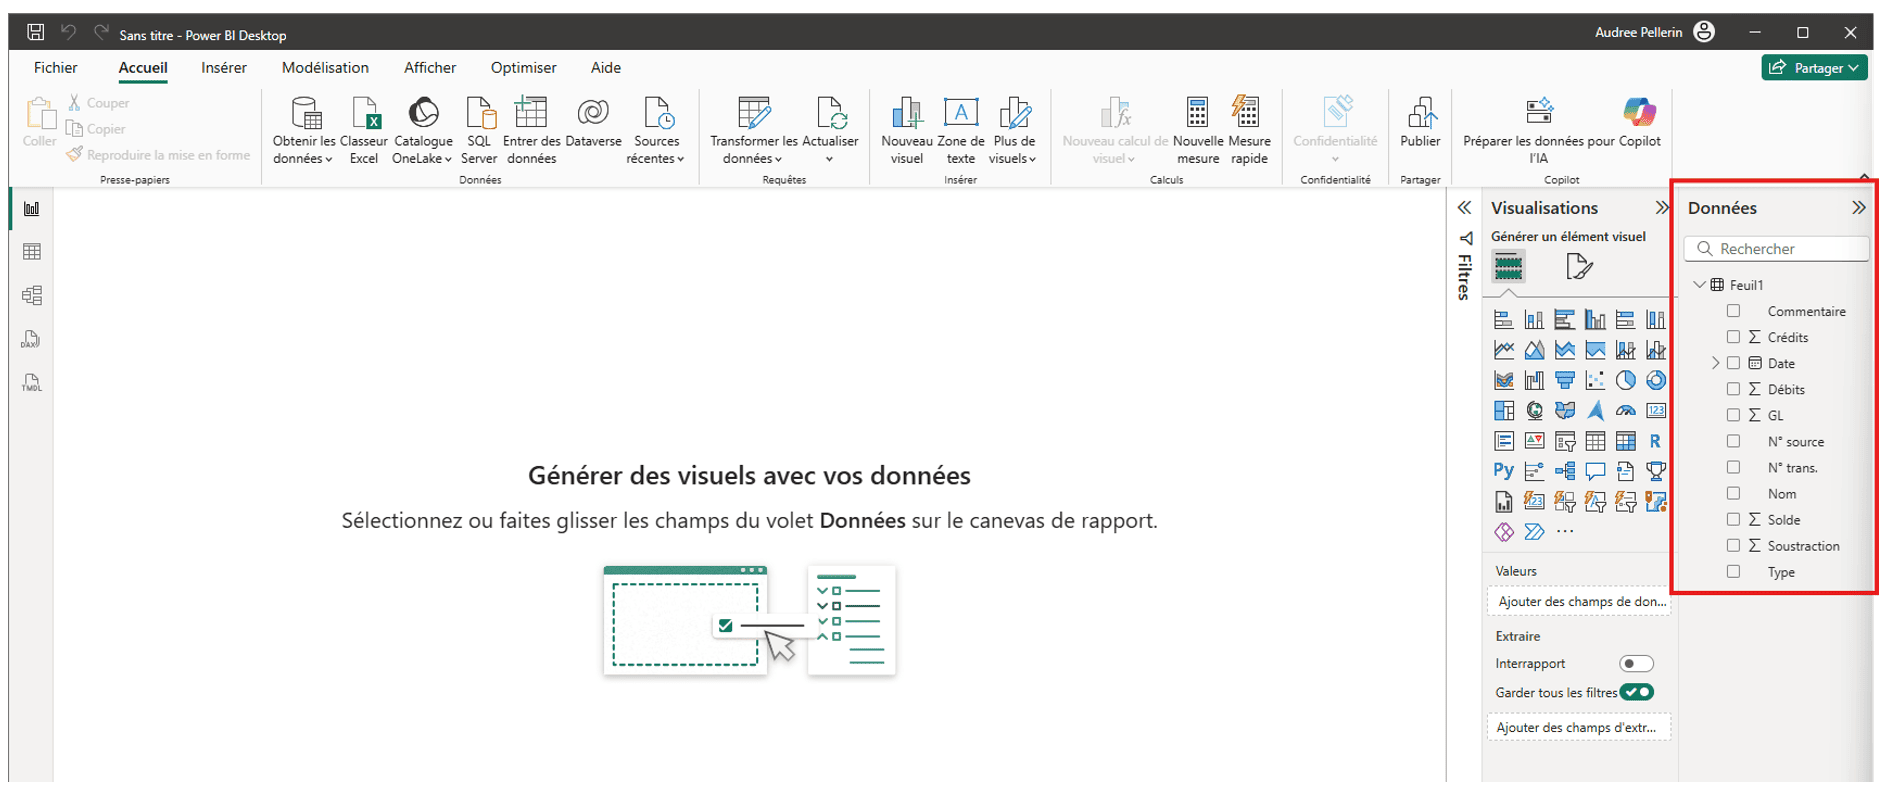Expand the Date field hierarchy
The width and height of the screenshot is (1892, 808).
[1716, 363]
